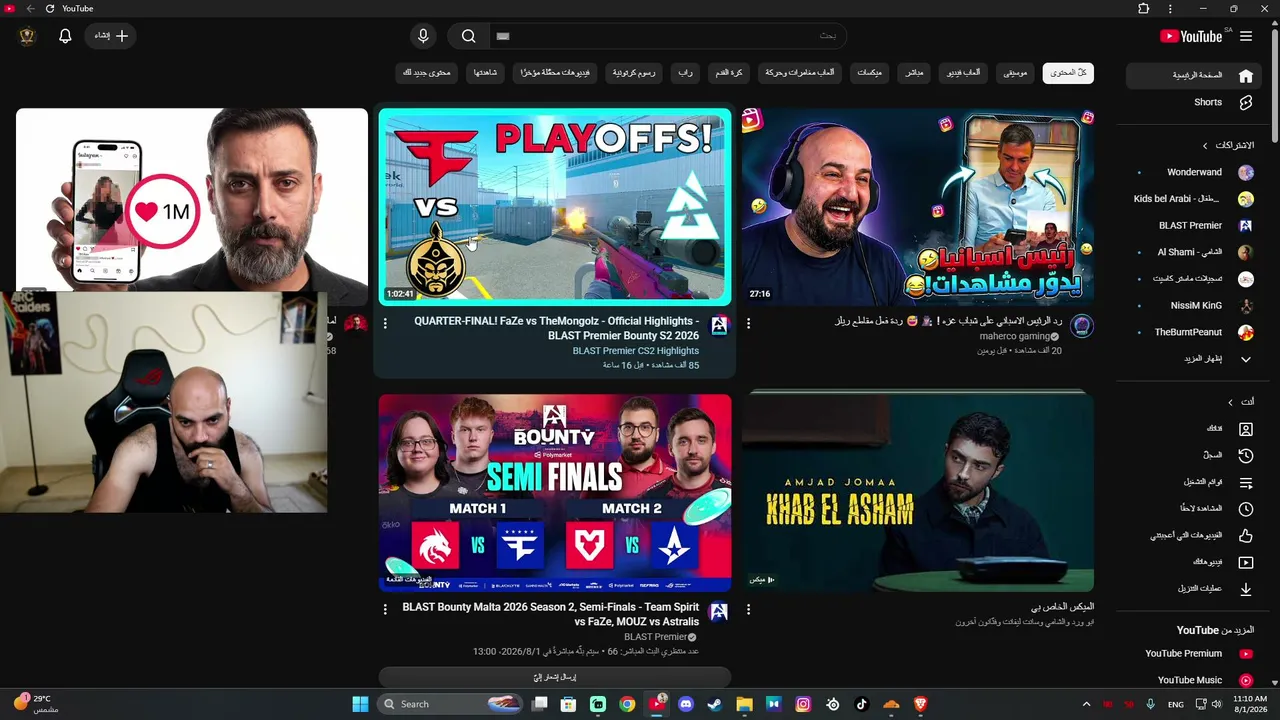This screenshot has height=720, width=1280.
Task: Select the Watched (شاهدتها) filter chip
Action: pyautogui.click(x=486, y=73)
